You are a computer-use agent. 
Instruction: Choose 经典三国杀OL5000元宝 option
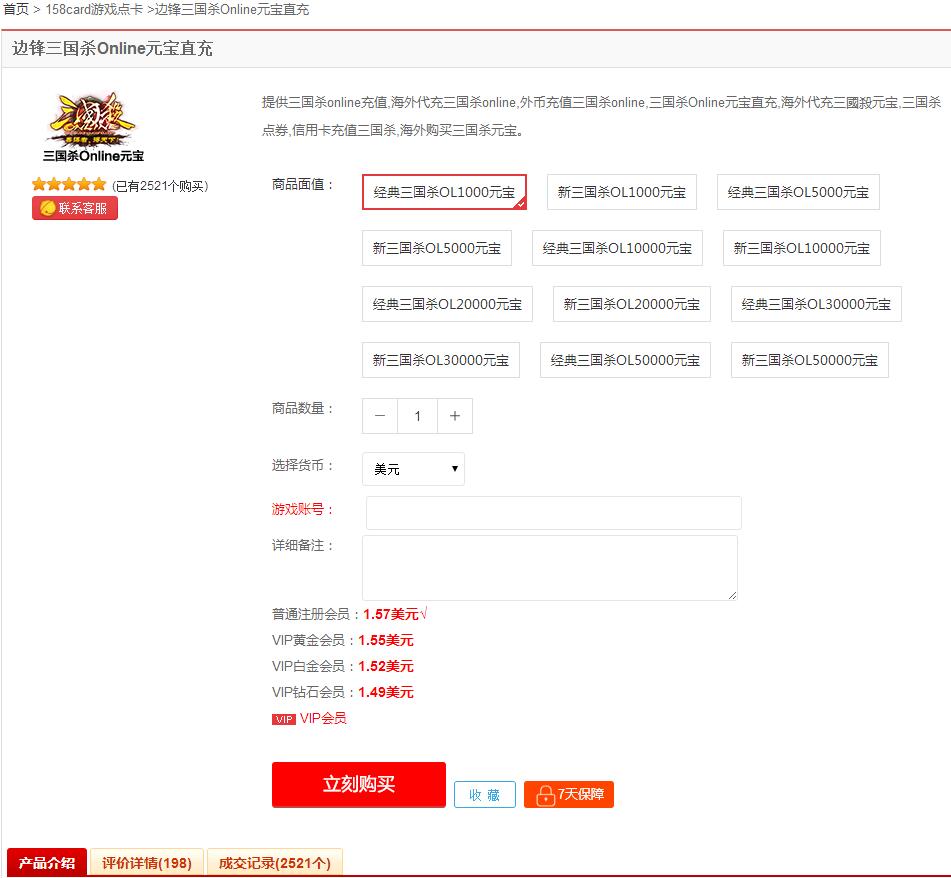tap(798, 192)
